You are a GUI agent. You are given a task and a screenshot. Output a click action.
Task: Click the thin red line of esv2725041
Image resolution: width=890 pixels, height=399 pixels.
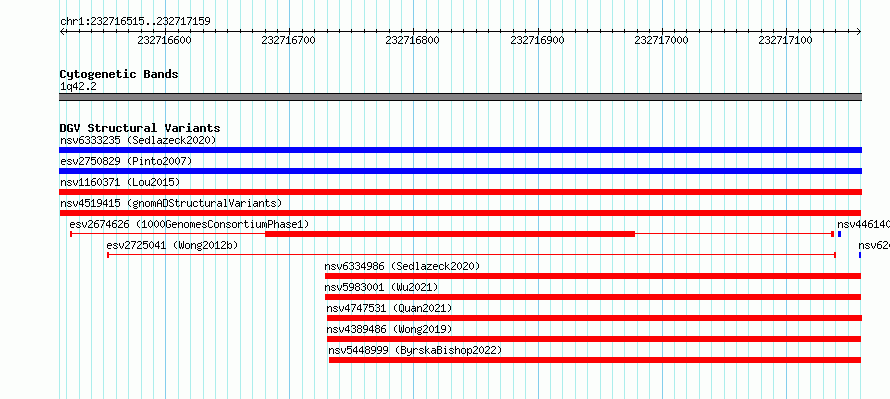471,255
